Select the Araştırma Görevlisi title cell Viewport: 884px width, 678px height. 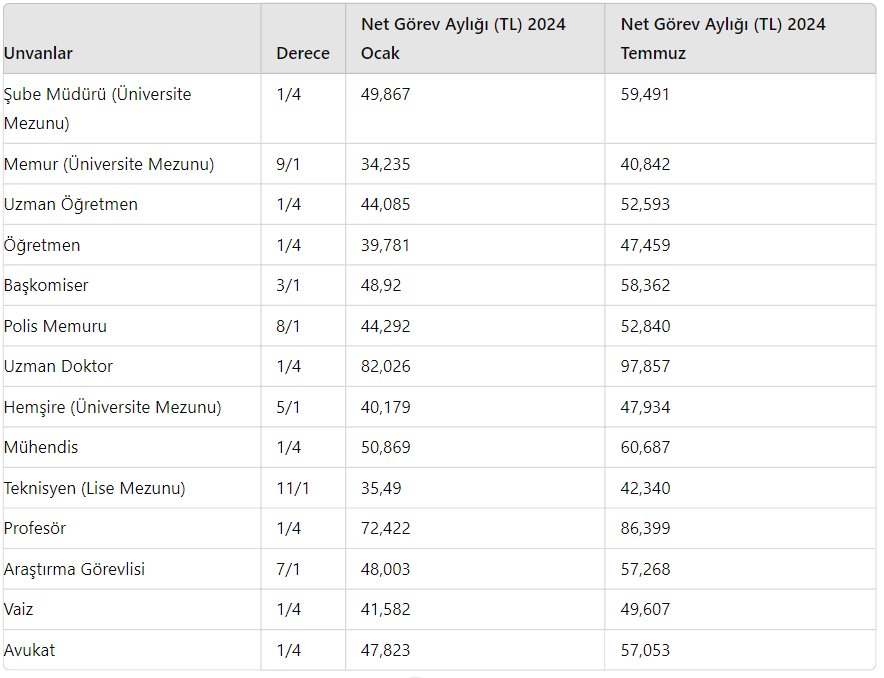75,570
